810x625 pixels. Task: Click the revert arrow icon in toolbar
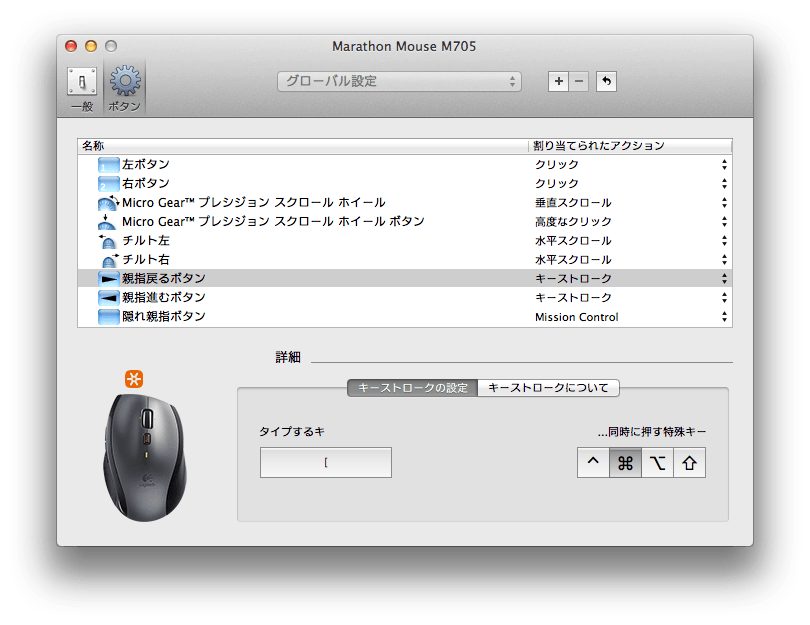point(606,82)
